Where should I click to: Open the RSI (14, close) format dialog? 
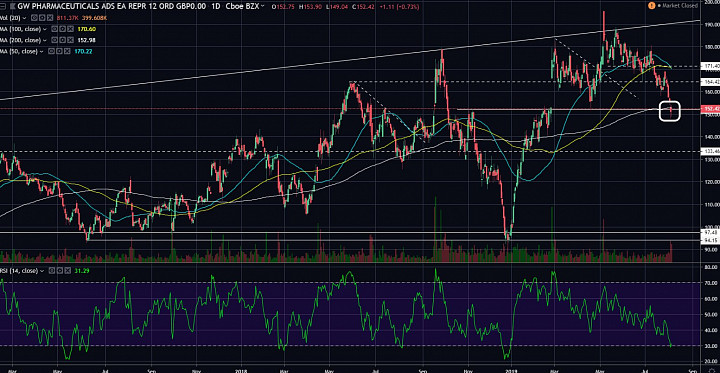click(52, 271)
